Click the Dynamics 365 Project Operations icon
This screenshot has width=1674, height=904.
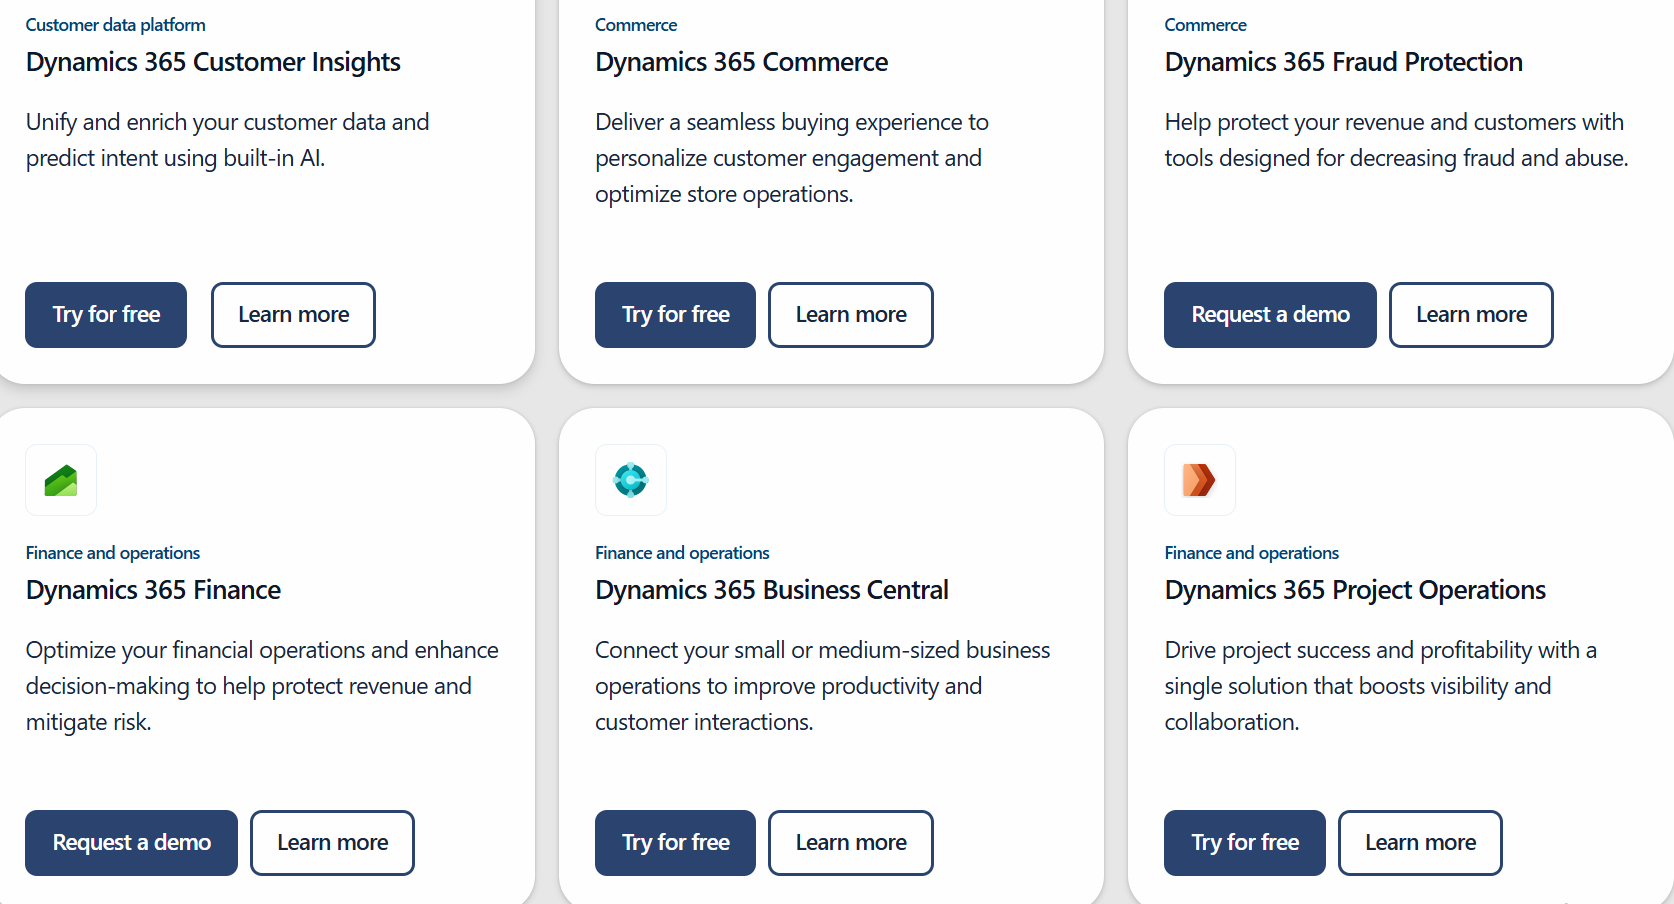click(x=1200, y=480)
